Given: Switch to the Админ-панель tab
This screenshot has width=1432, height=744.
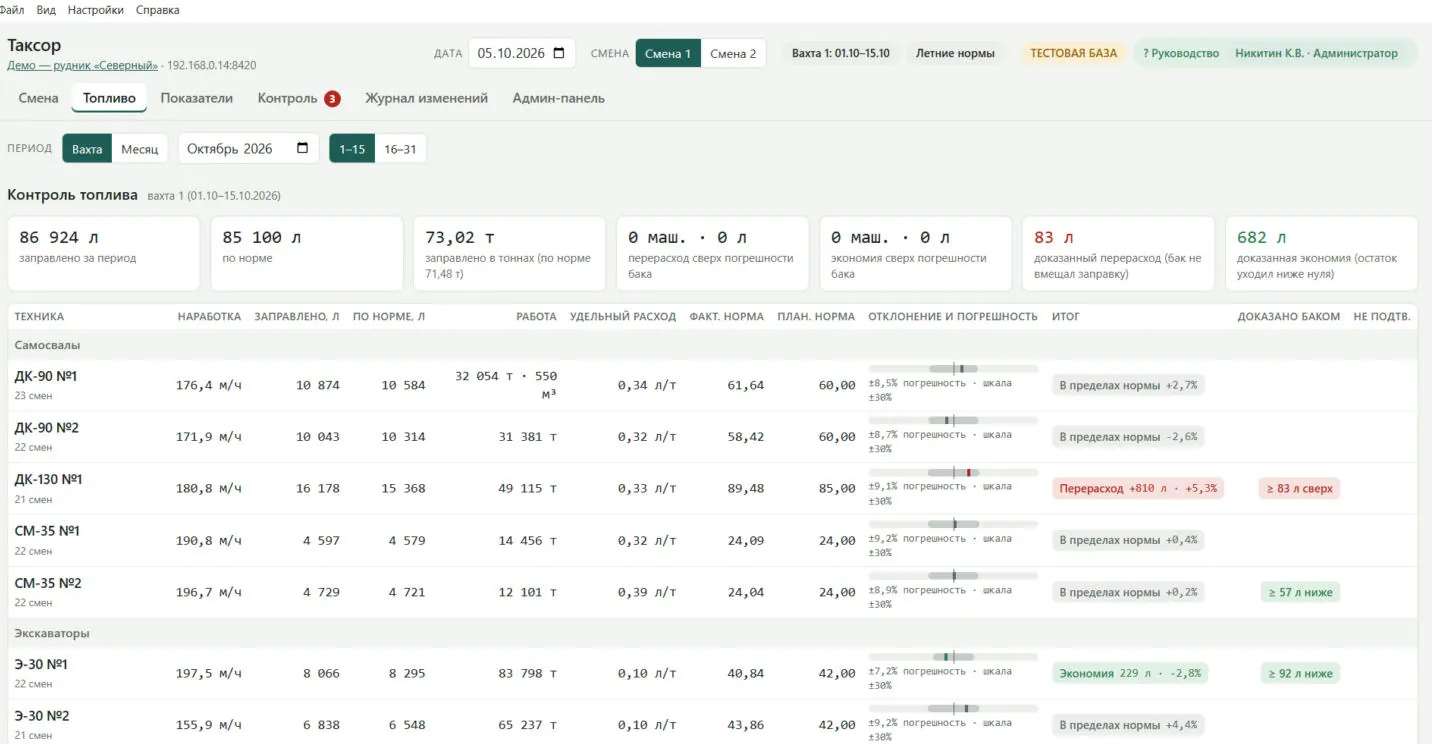Looking at the screenshot, I should pos(558,98).
